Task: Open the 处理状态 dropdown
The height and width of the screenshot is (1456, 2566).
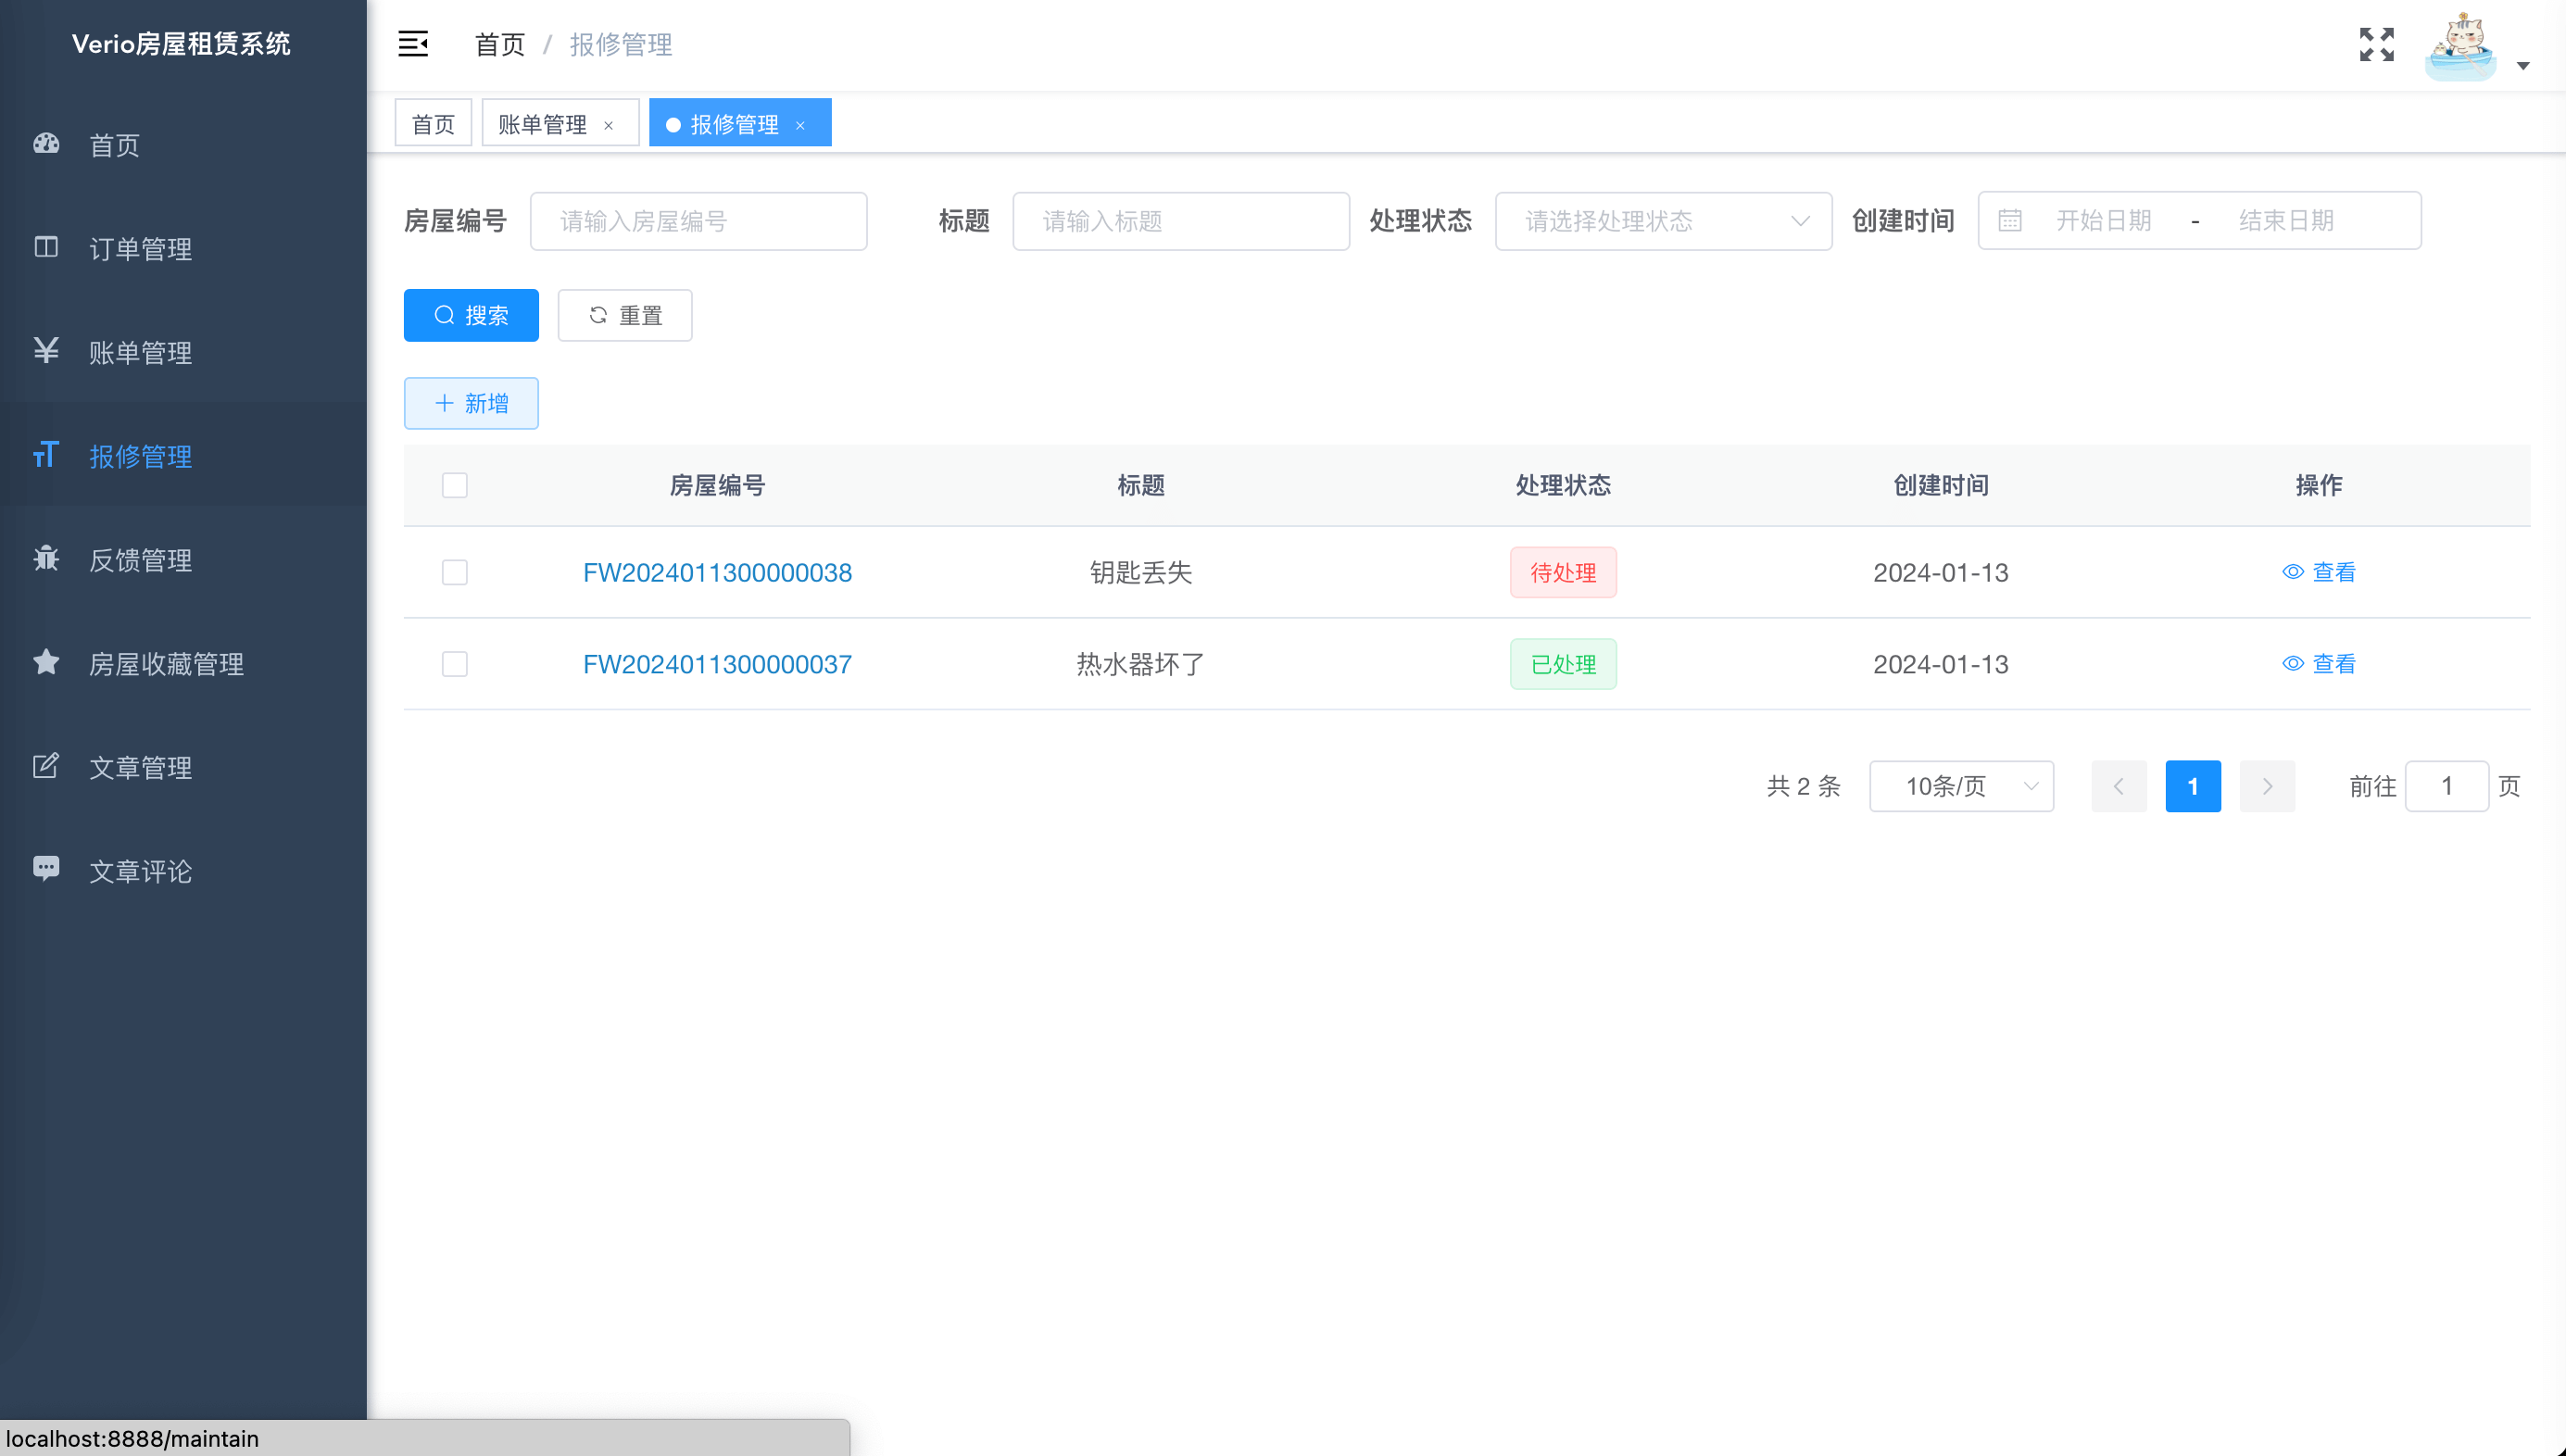Action: [x=1663, y=221]
